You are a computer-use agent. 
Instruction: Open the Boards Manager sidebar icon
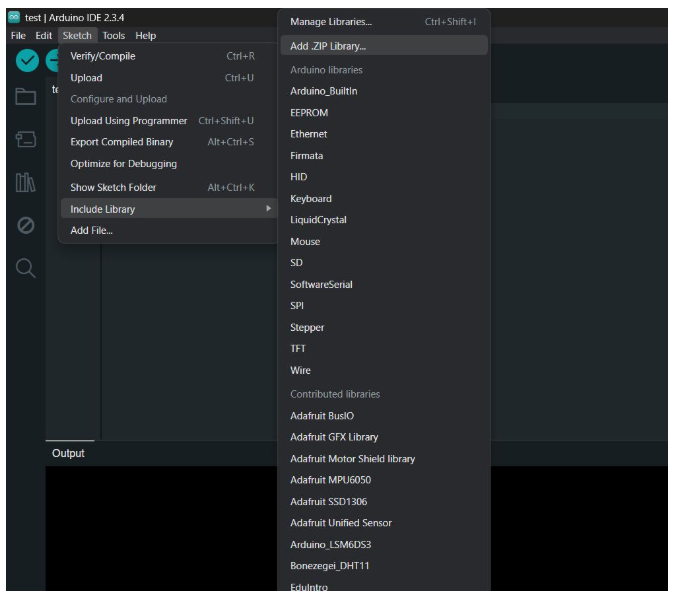click(x=26, y=139)
